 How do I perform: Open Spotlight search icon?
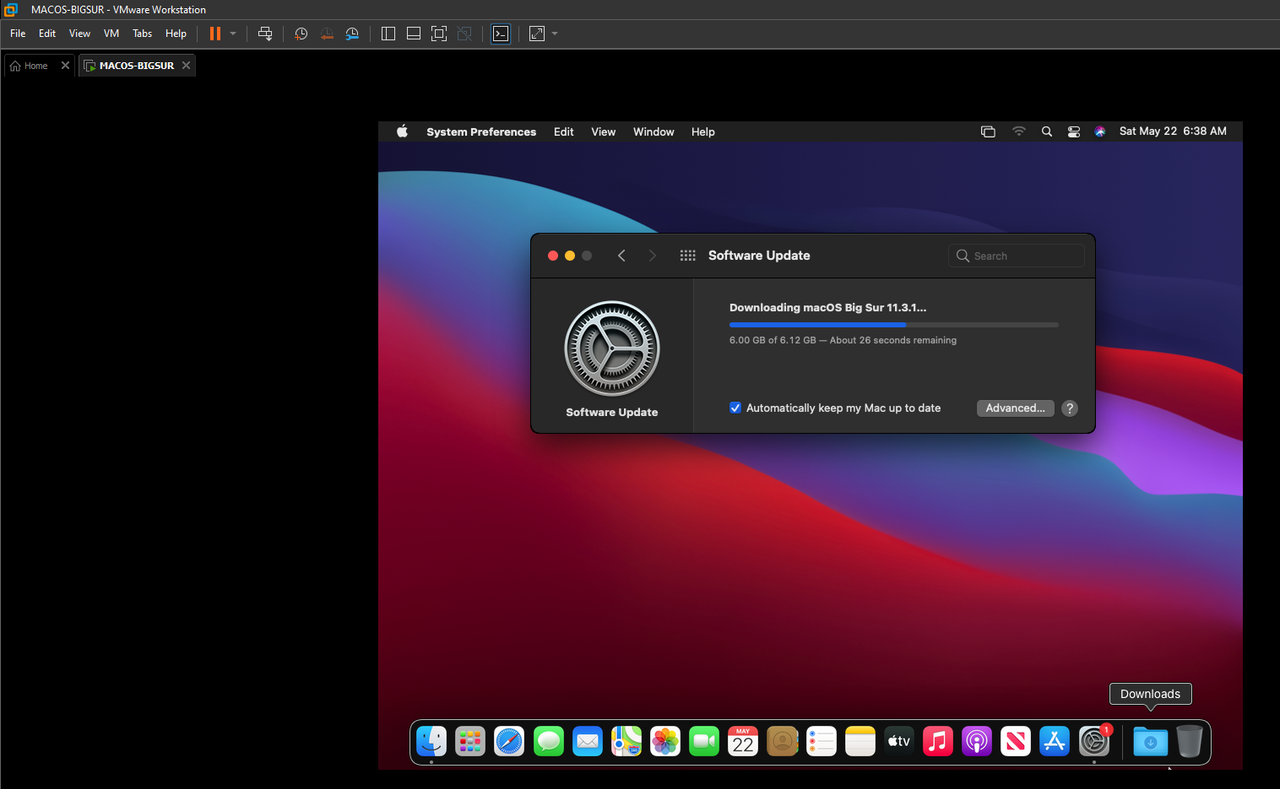(1047, 131)
